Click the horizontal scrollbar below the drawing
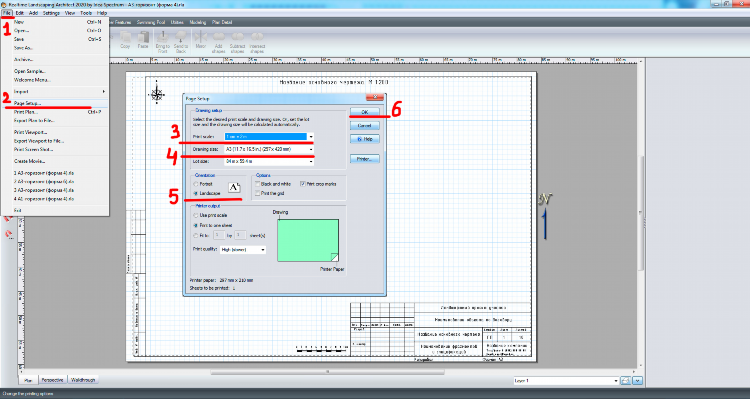Image resolution: width=750 pixels, height=399 pixels. 328,371
